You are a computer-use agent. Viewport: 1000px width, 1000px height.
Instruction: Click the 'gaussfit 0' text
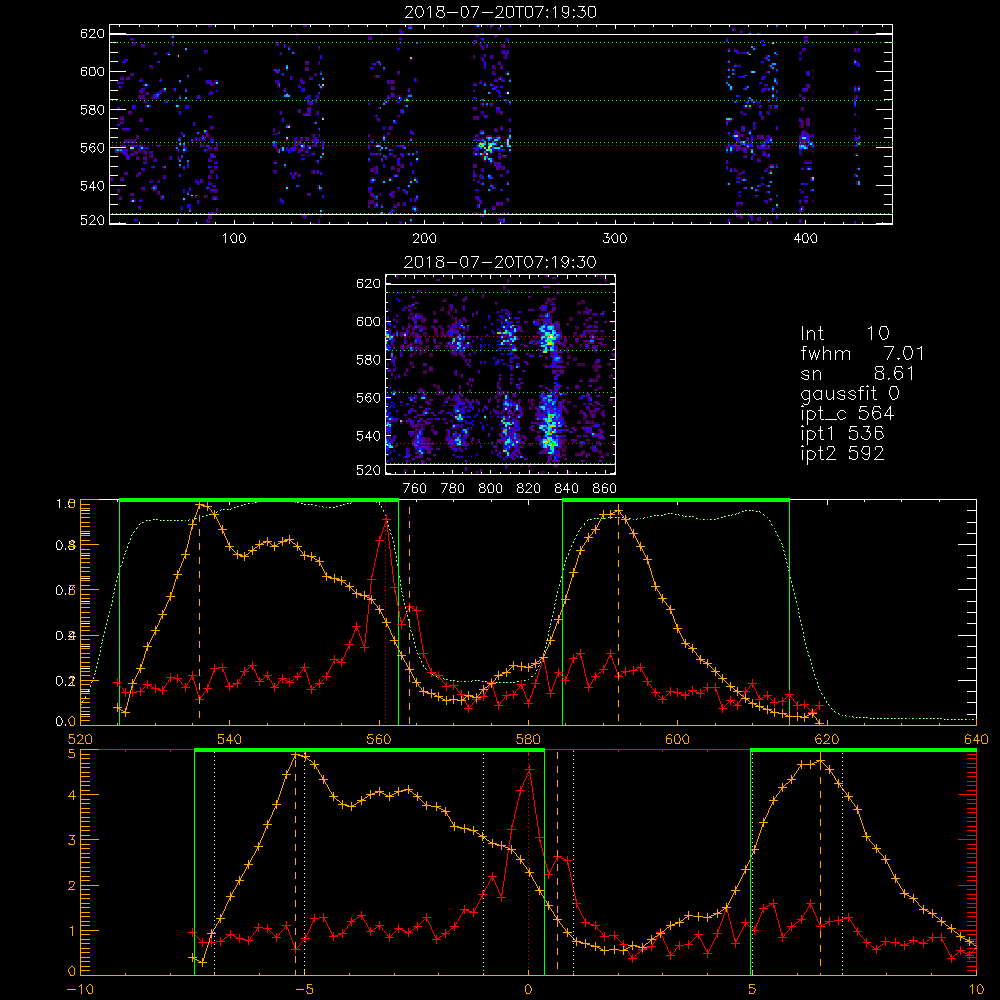pyautogui.click(x=849, y=394)
